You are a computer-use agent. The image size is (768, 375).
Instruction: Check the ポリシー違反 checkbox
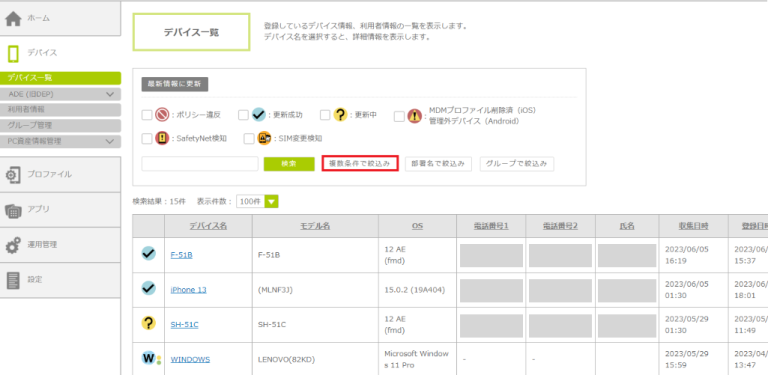[147, 115]
